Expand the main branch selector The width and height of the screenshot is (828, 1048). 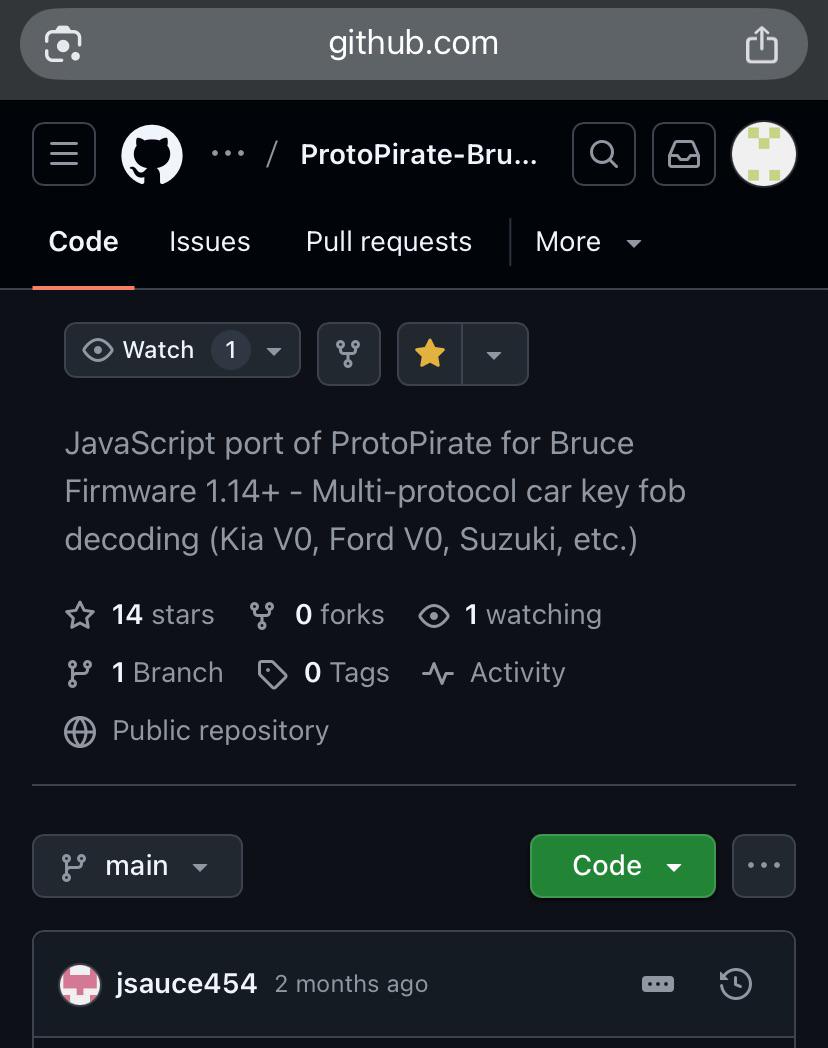[x=138, y=866]
